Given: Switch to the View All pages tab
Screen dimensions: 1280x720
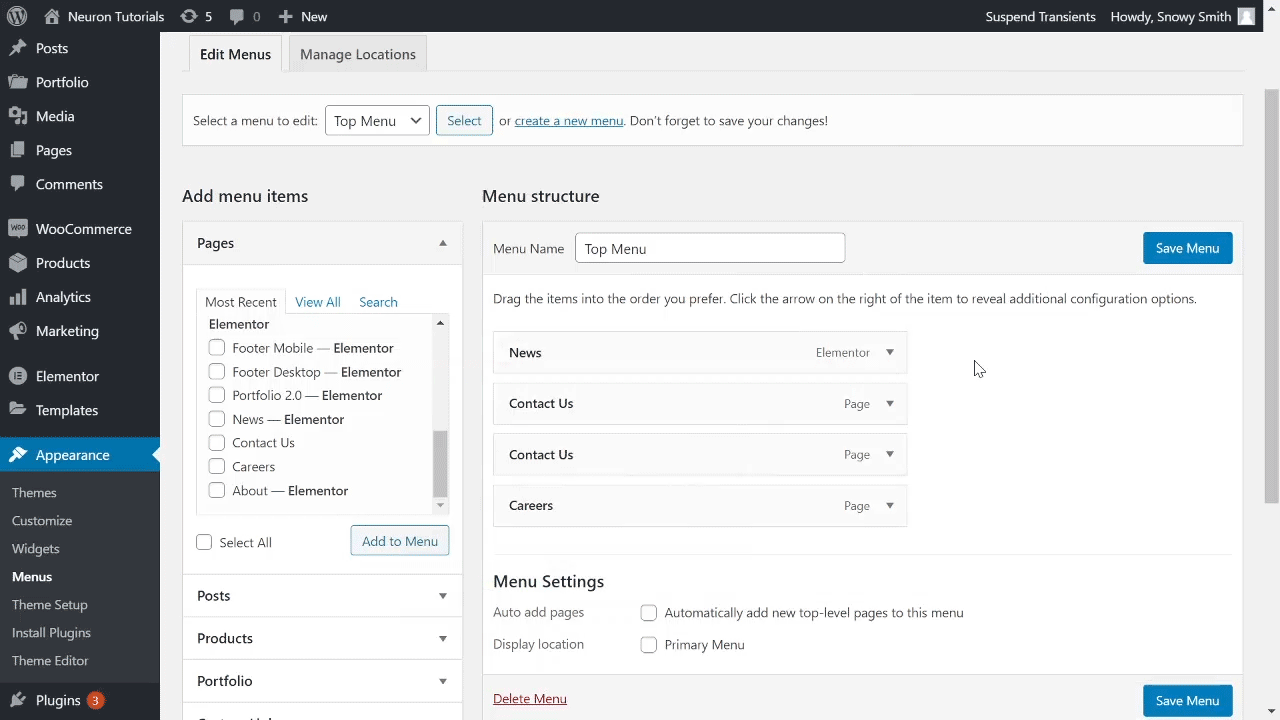Looking at the screenshot, I should pos(318,302).
